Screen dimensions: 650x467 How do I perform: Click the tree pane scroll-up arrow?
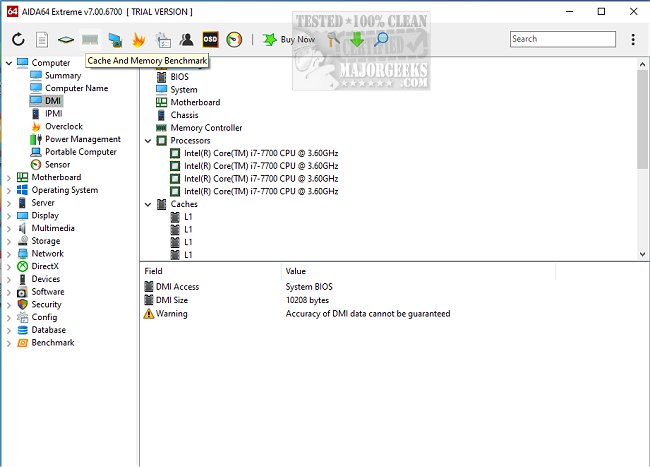tap(643, 64)
